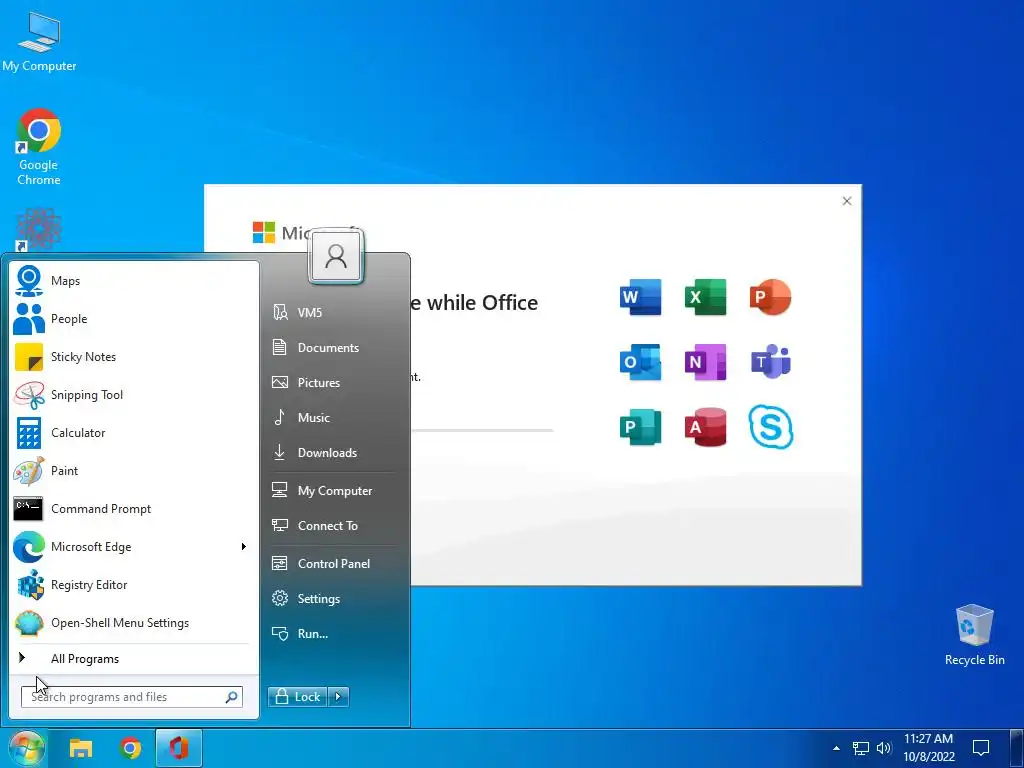Open network status tray icon
The height and width of the screenshot is (768, 1024).
click(861, 748)
